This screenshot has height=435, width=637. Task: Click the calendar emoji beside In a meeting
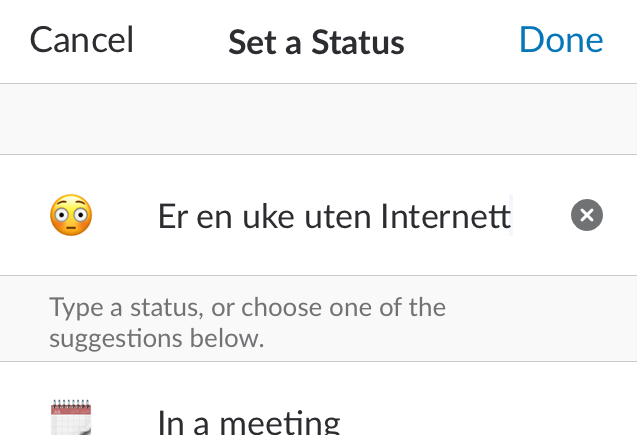(x=71, y=417)
